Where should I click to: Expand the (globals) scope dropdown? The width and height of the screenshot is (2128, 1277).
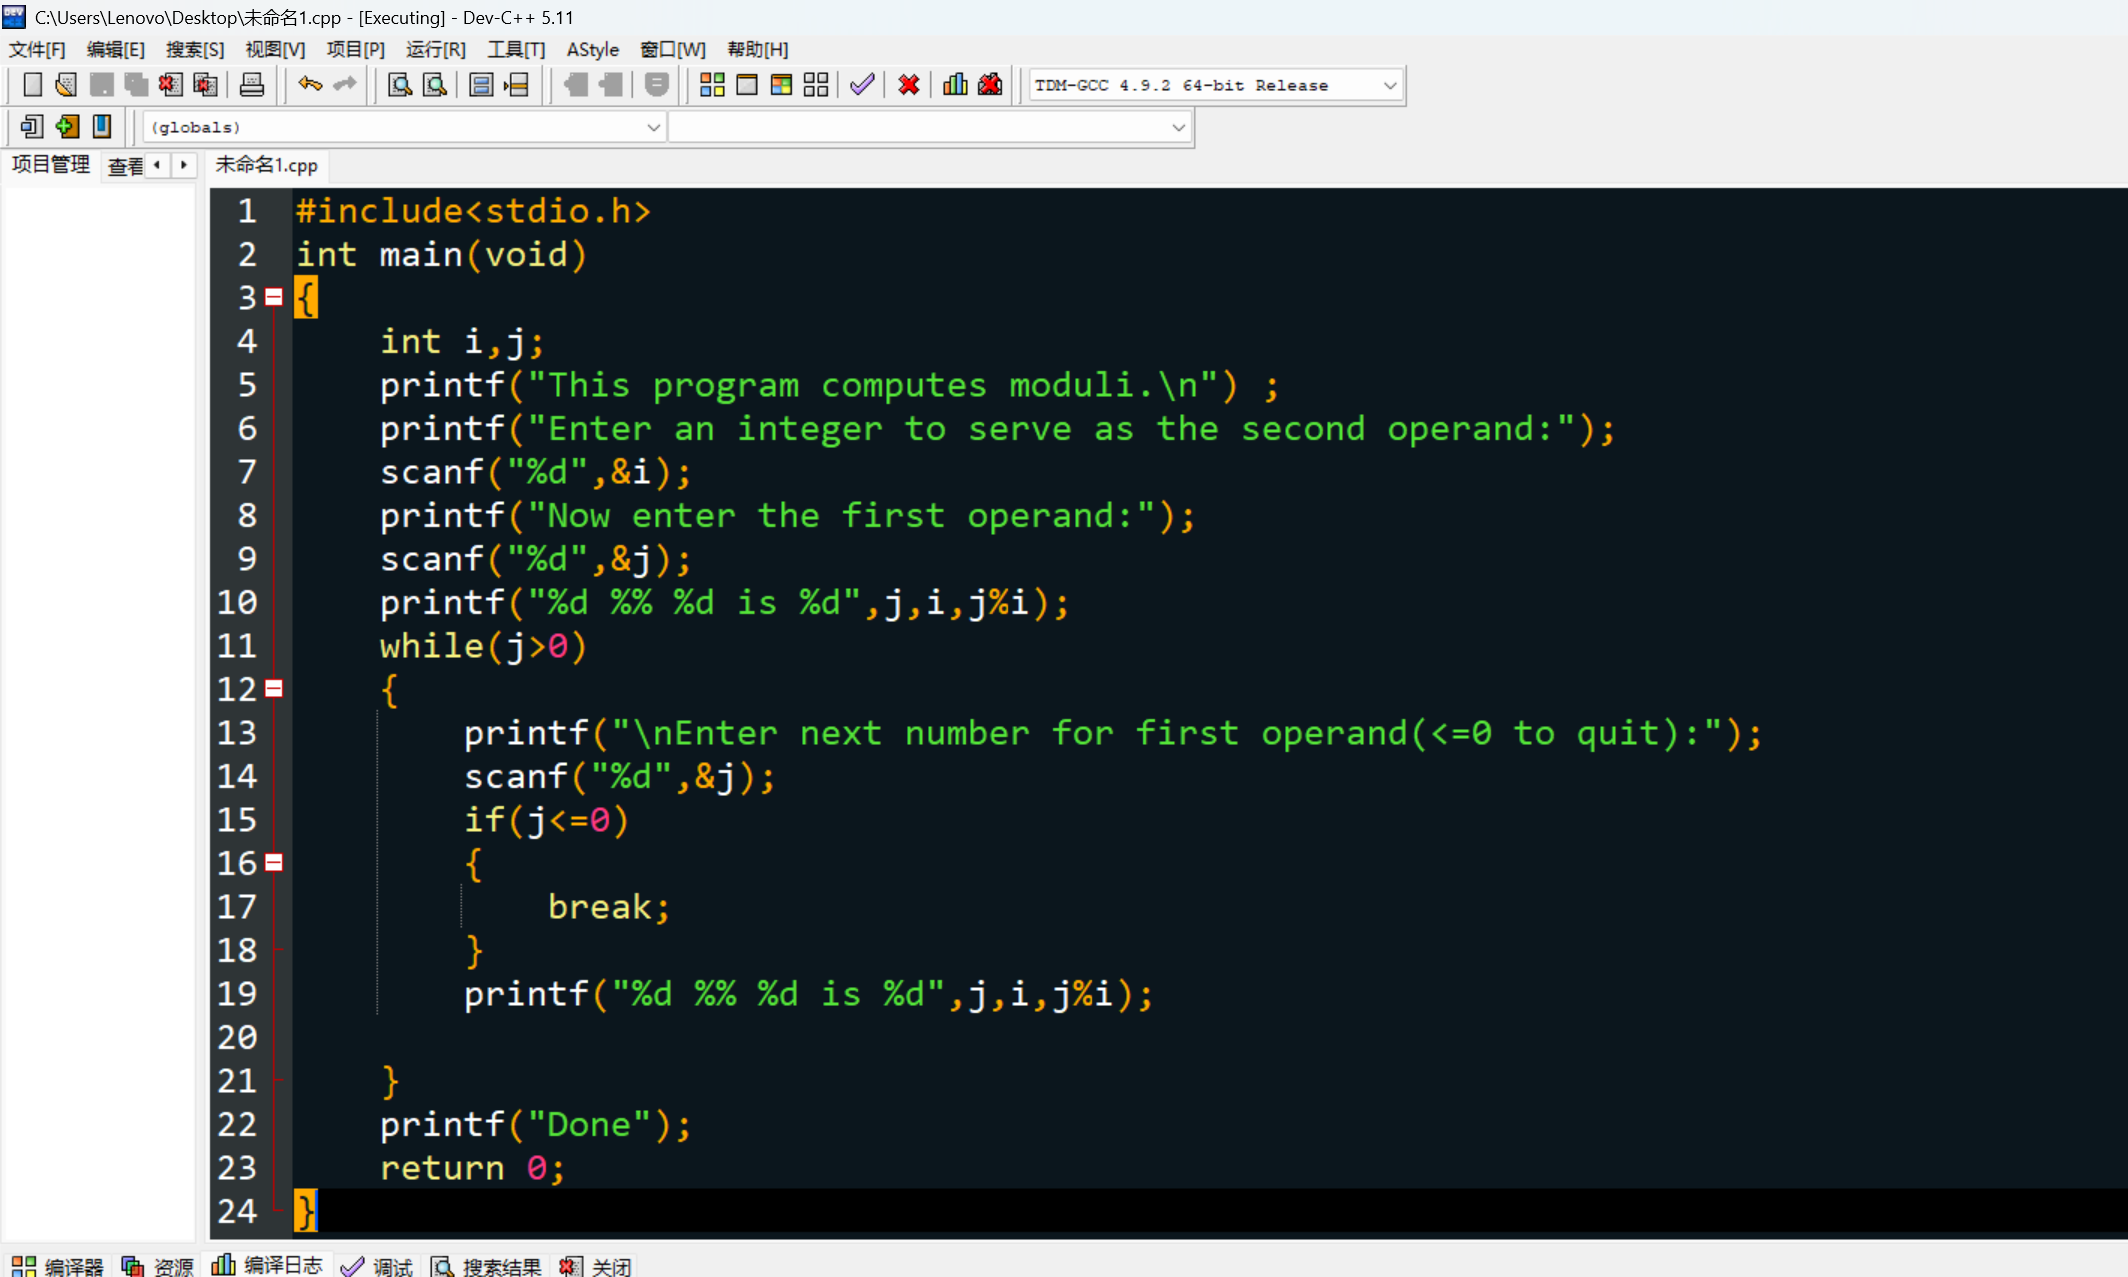click(653, 128)
